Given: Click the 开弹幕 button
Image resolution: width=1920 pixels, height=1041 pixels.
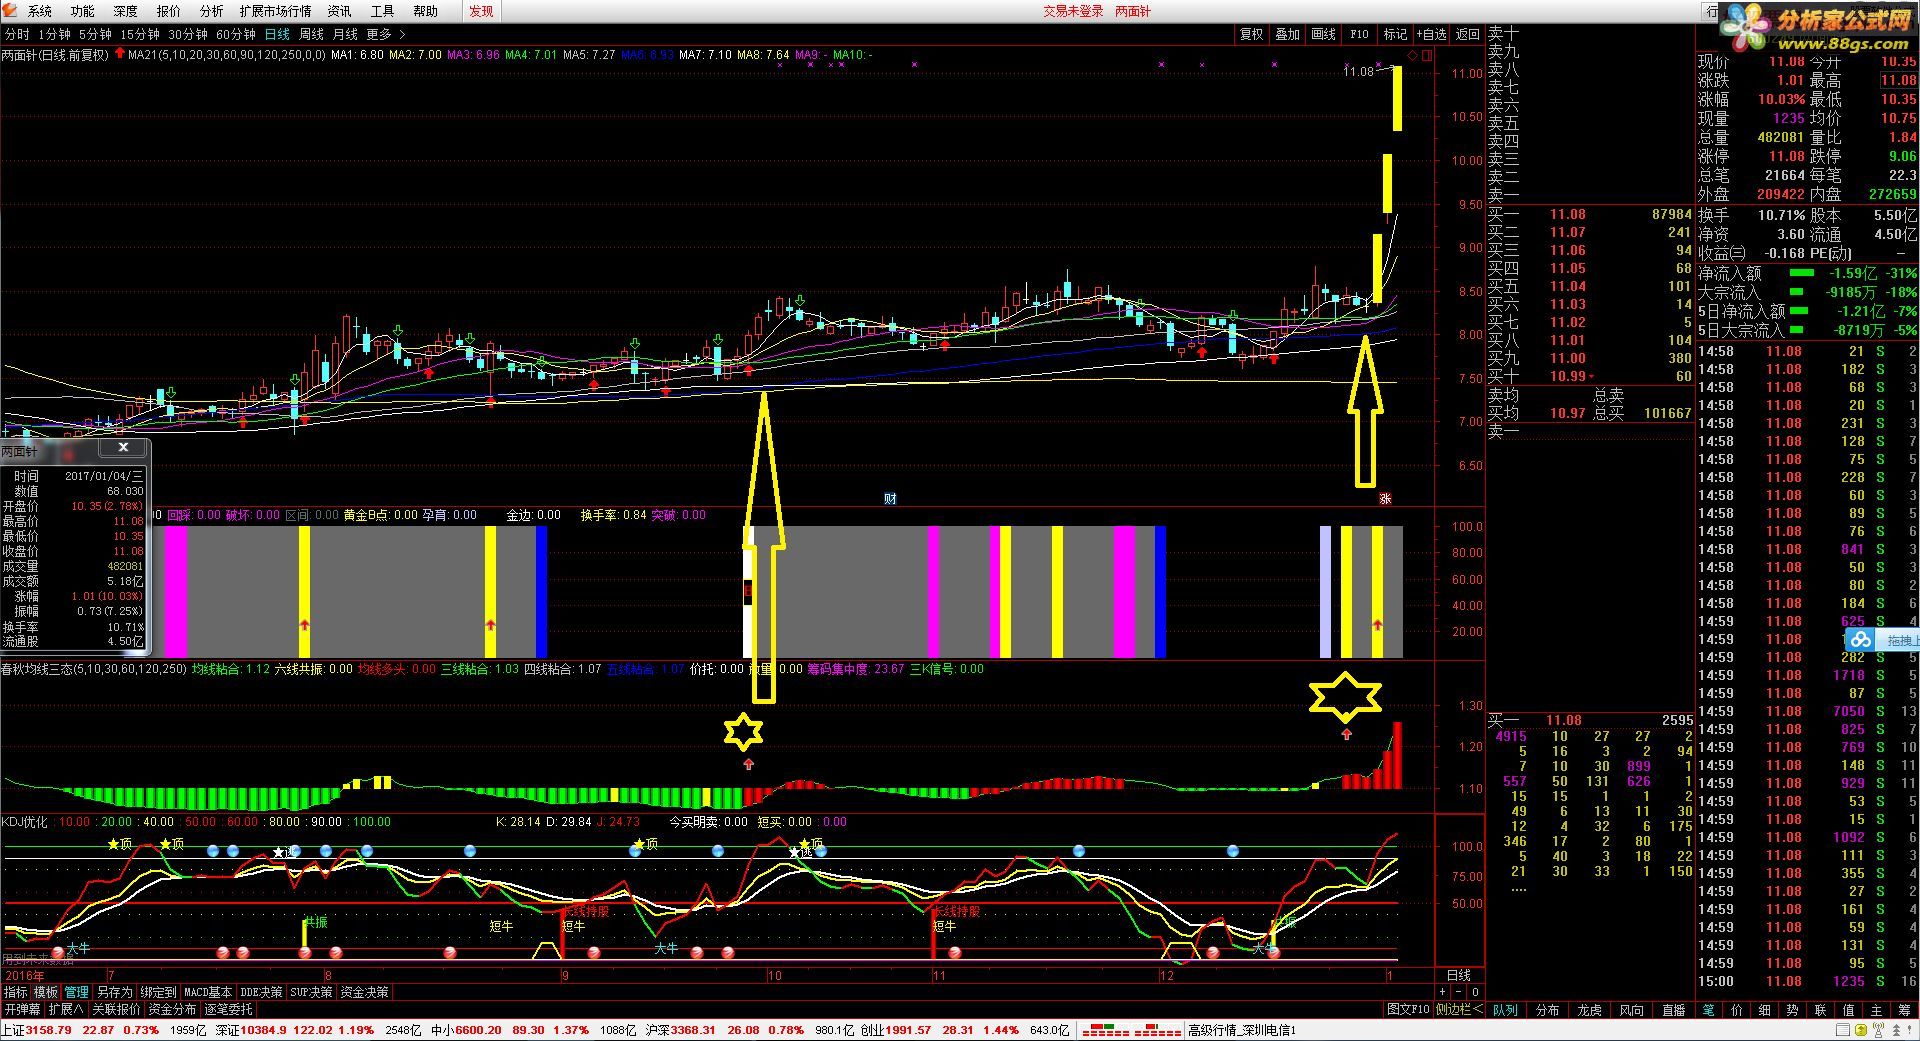Looking at the screenshot, I should [22, 1009].
